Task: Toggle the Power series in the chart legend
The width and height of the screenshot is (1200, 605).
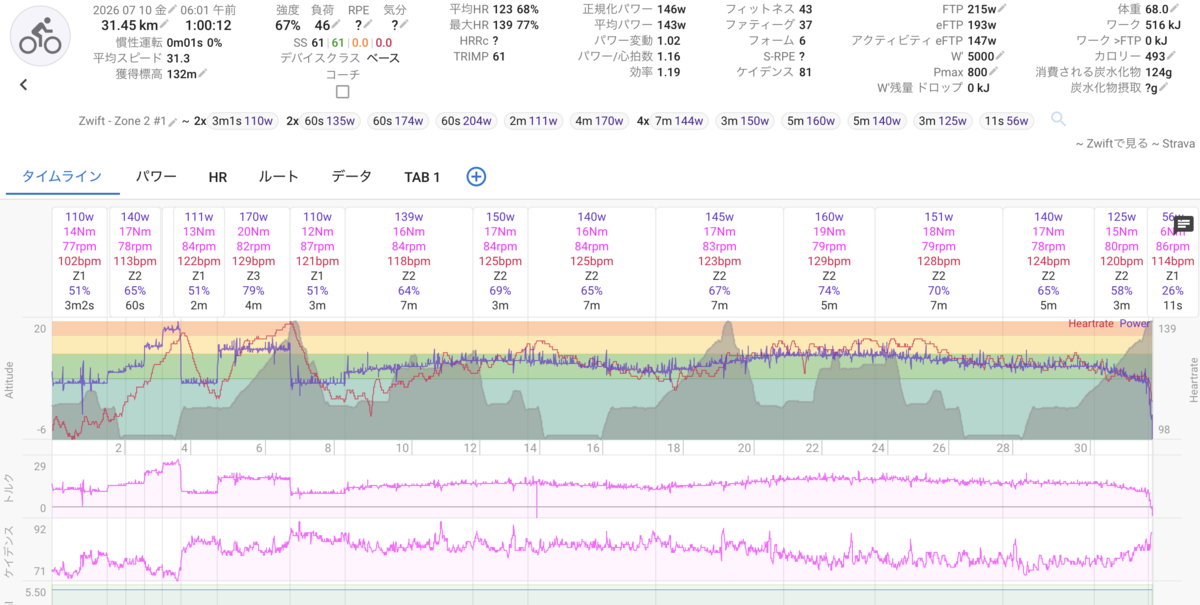Action: pos(1133,323)
